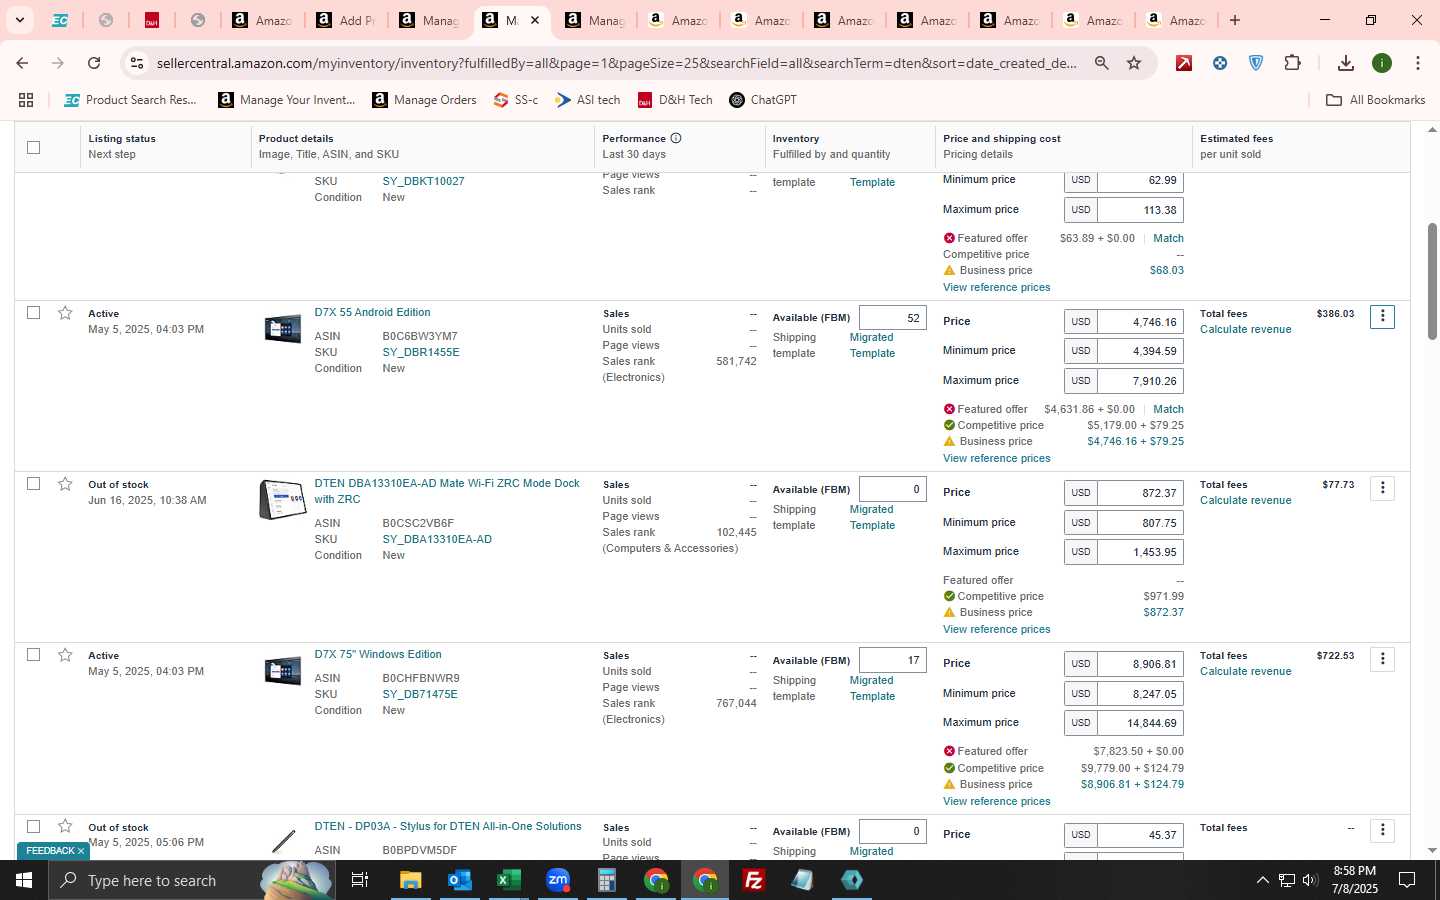Open the D7X 75" Windows Edition product link
Viewport: 1440px width, 900px height.
378,655
